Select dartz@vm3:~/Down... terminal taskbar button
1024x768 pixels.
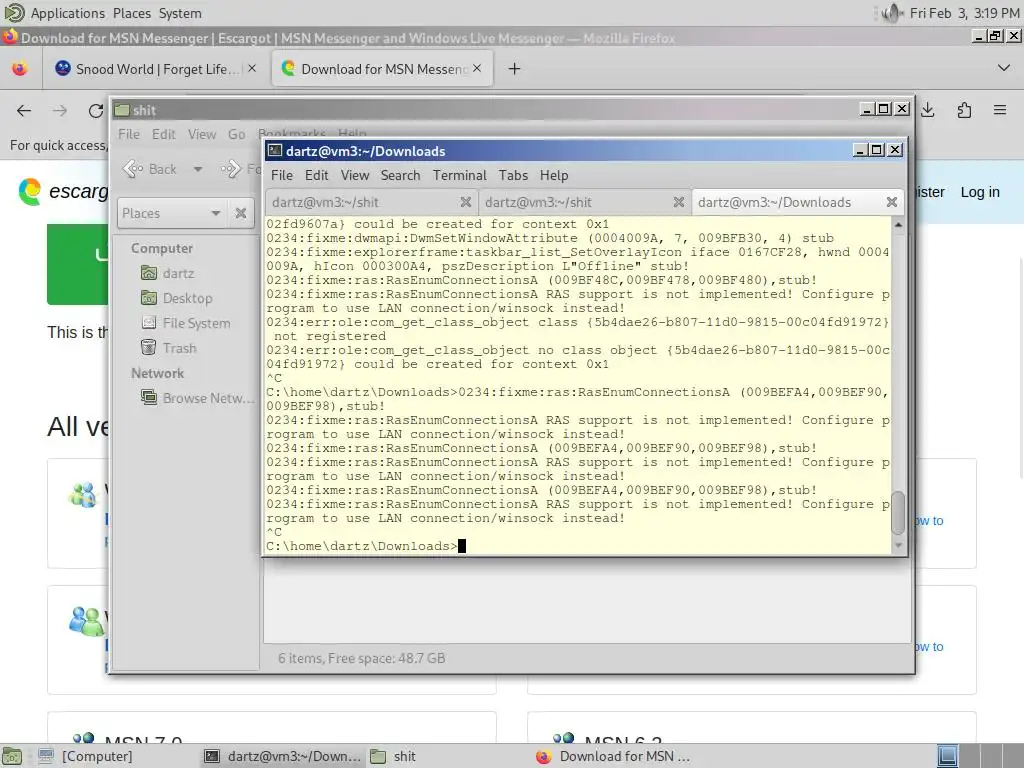tap(282, 756)
